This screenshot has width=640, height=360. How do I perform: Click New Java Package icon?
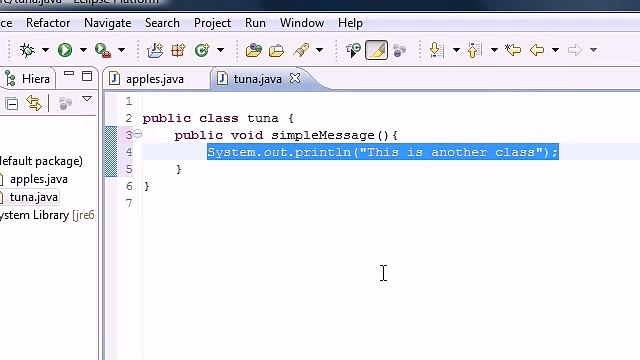point(178,50)
